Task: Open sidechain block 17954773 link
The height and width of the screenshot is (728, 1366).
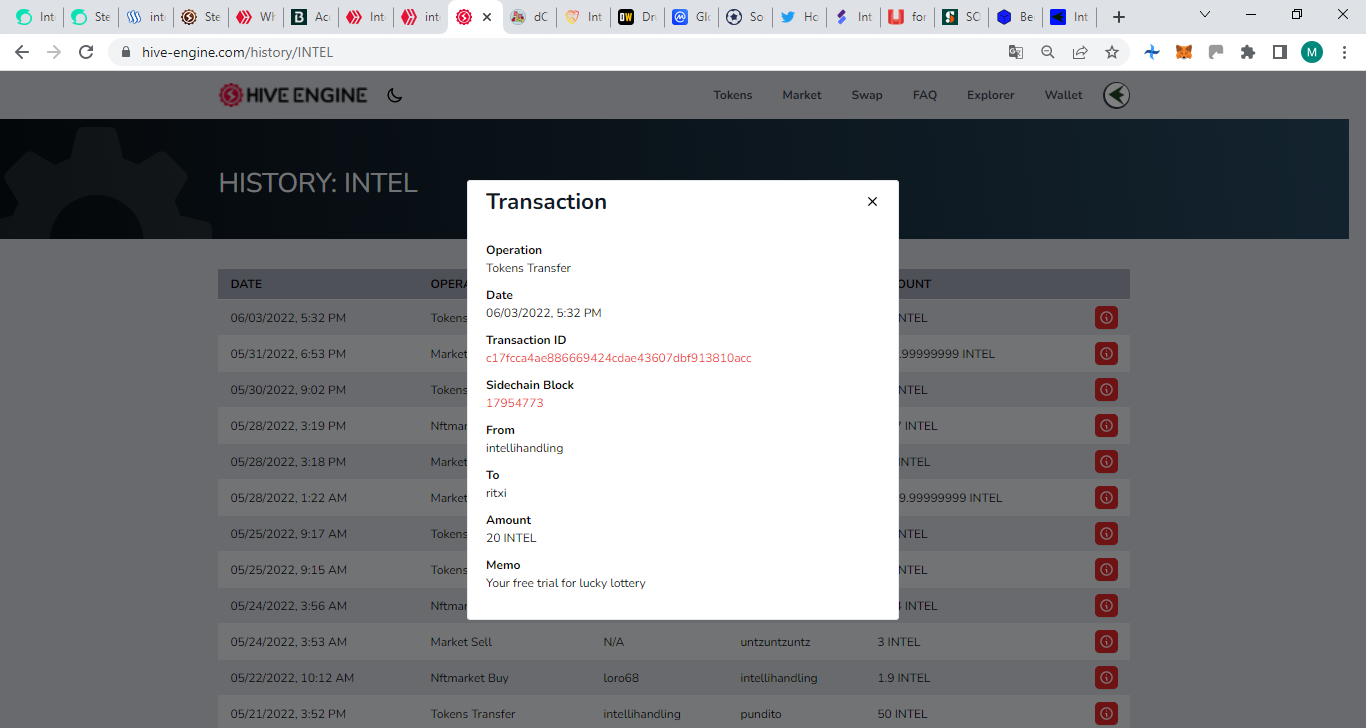Action: 514,403
